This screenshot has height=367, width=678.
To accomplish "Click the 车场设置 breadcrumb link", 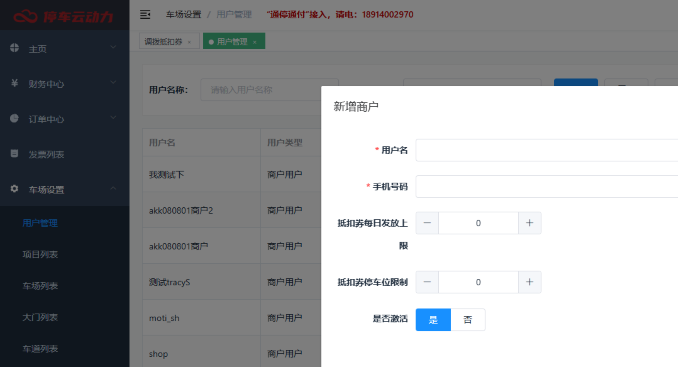I will [x=184, y=15].
